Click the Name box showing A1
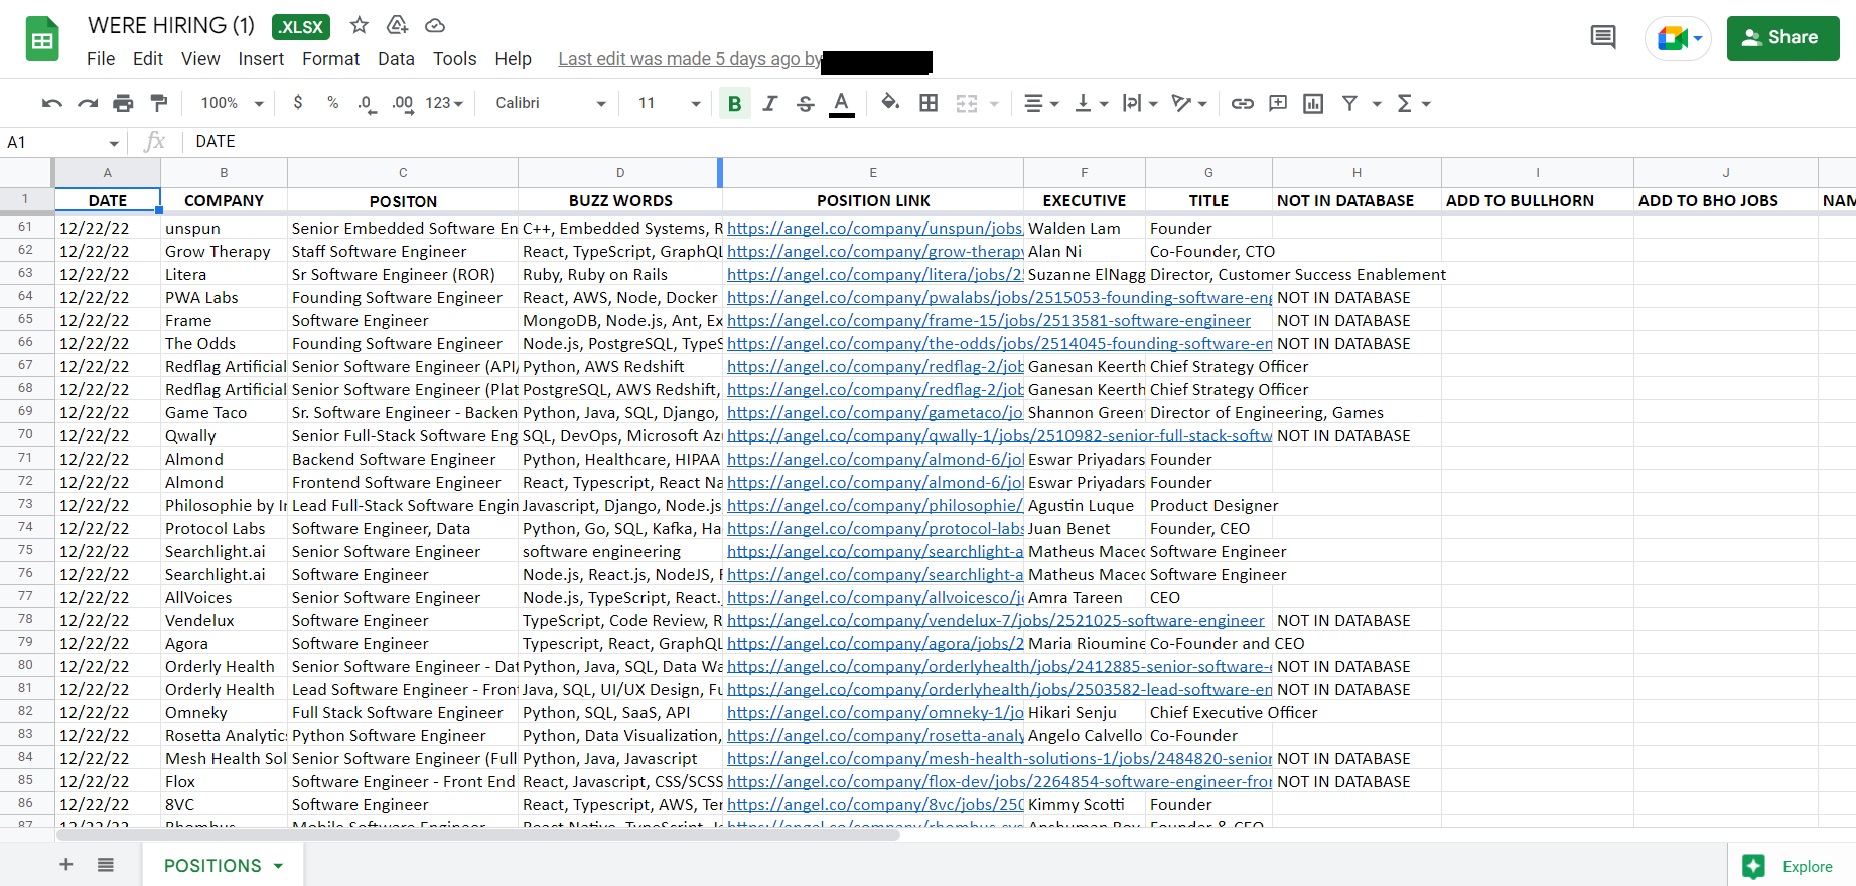Image resolution: width=1856 pixels, height=886 pixels. 62,142
